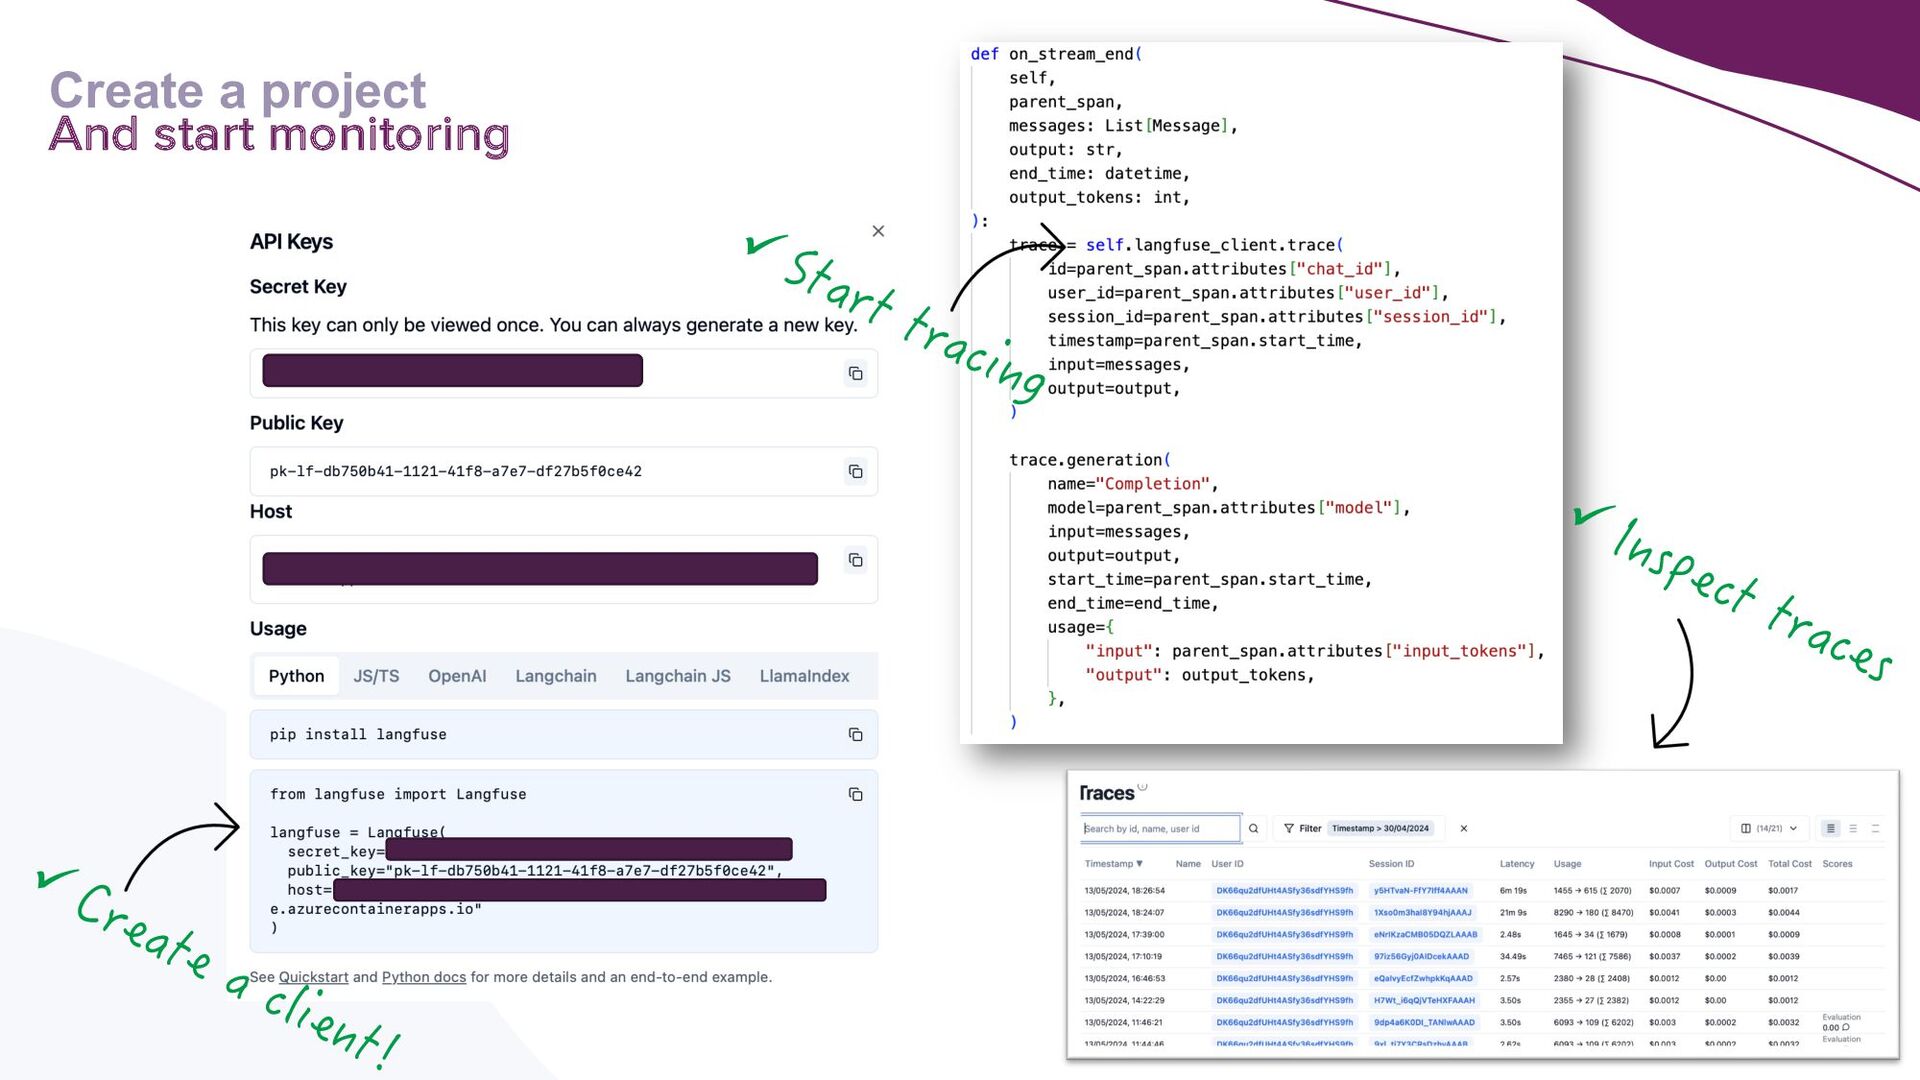Image resolution: width=1920 pixels, height=1080 pixels.
Task: Click the Output Cost column header
Action: tap(1730, 864)
